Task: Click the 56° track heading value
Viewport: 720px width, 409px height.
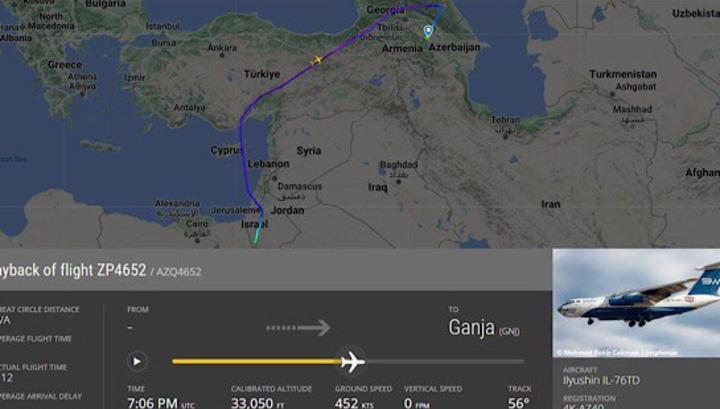Action: click(x=519, y=403)
